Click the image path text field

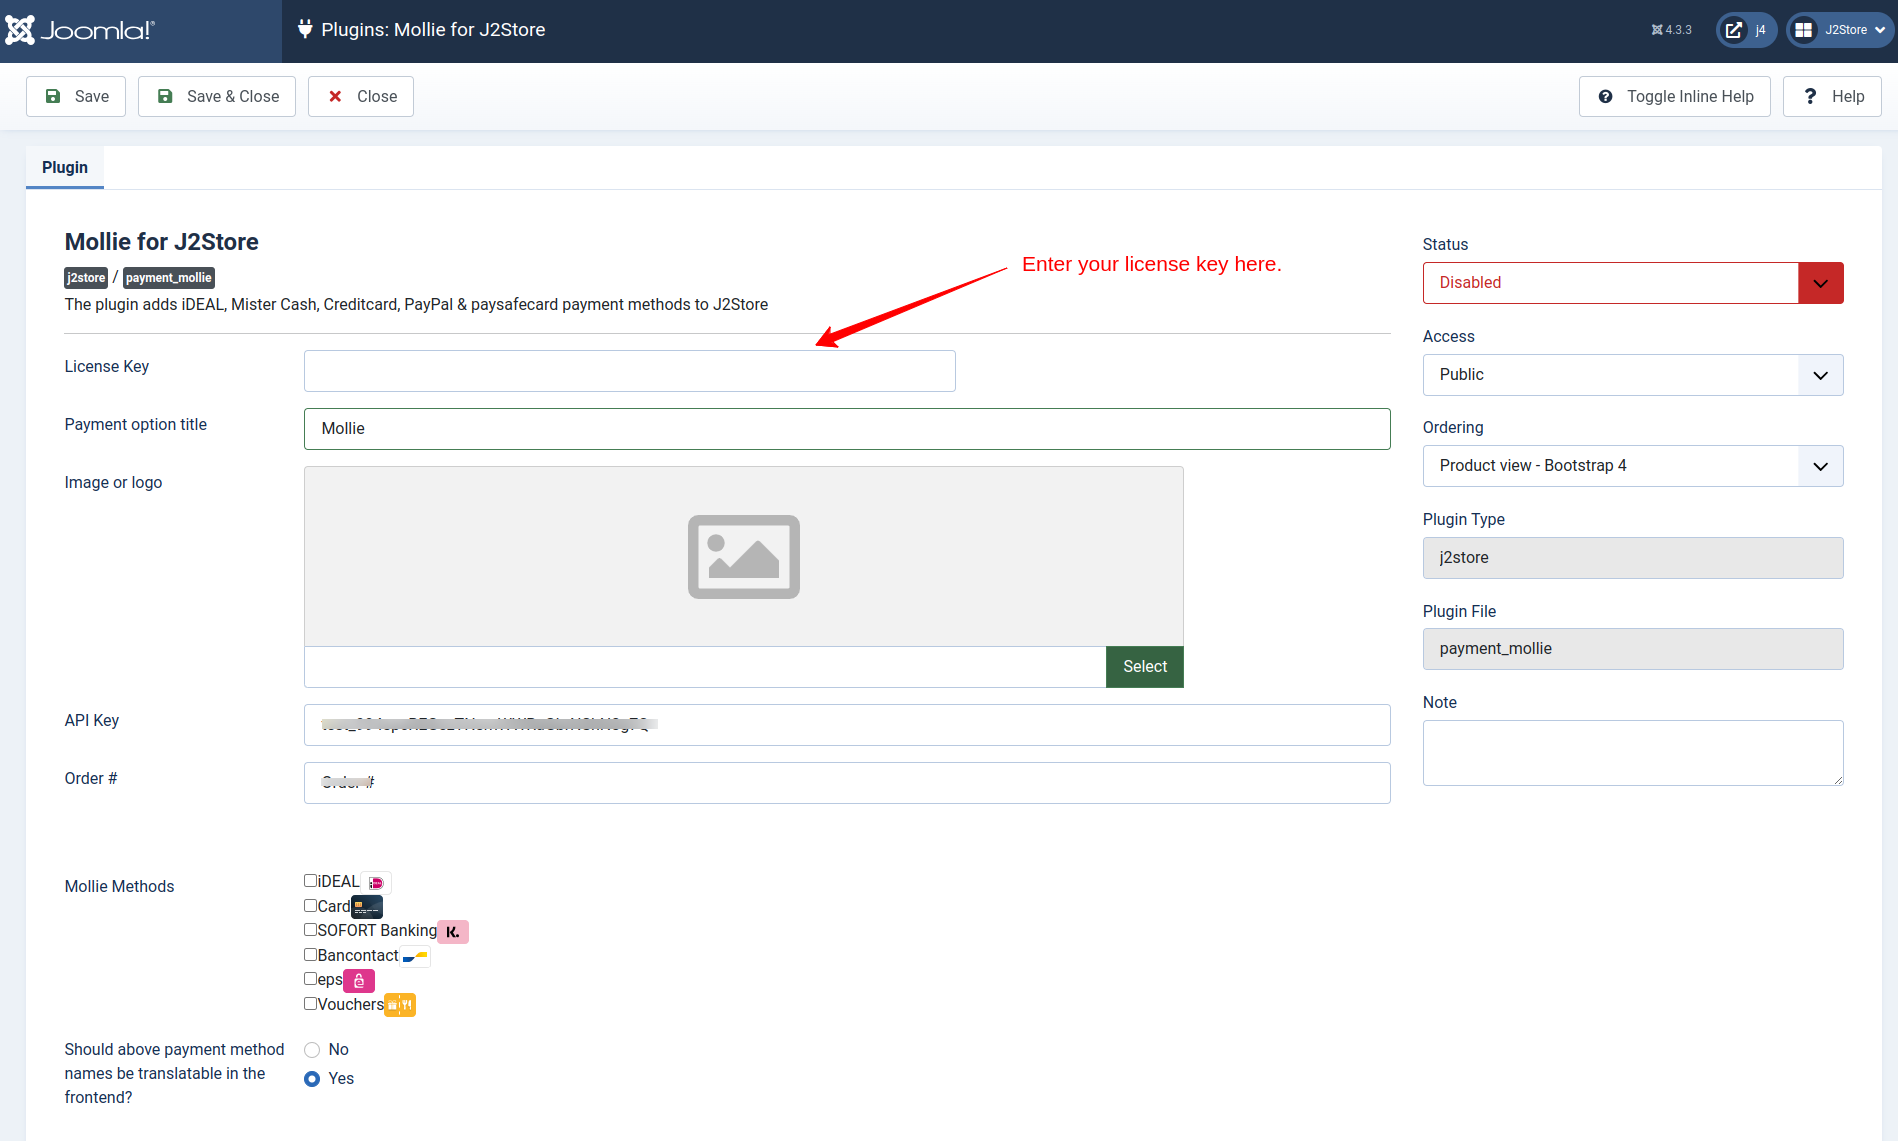[705, 667]
